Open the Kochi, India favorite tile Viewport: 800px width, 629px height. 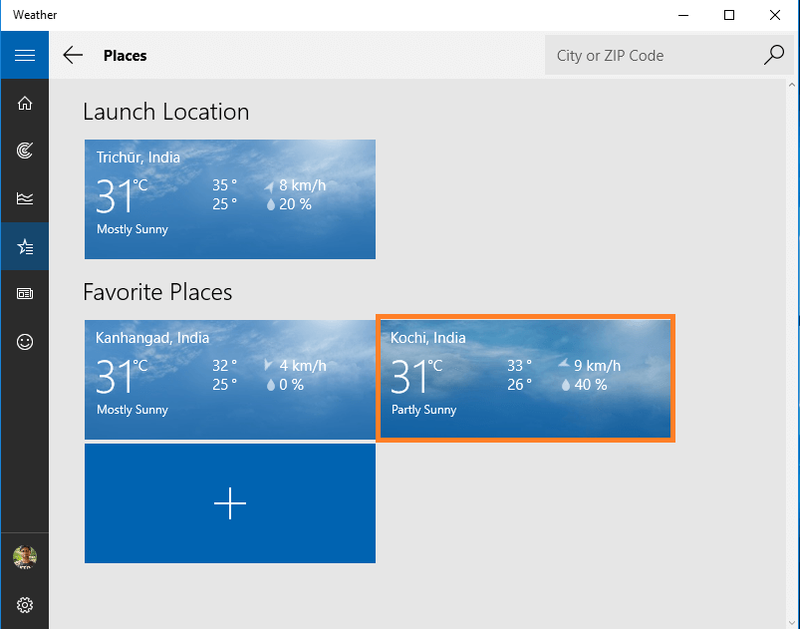(526, 379)
